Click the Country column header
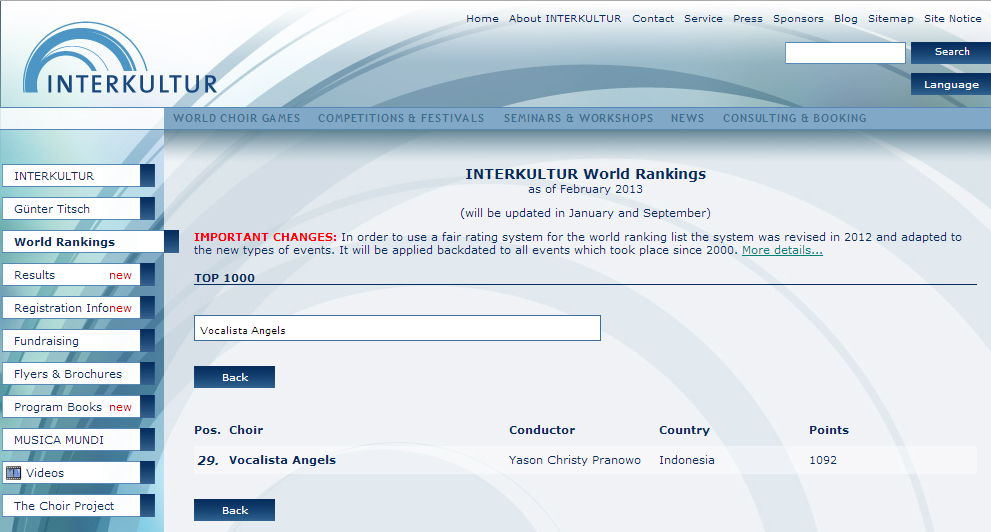The width and height of the screenshot is (991, 532). pyautogui.click(x=684, y=430)
